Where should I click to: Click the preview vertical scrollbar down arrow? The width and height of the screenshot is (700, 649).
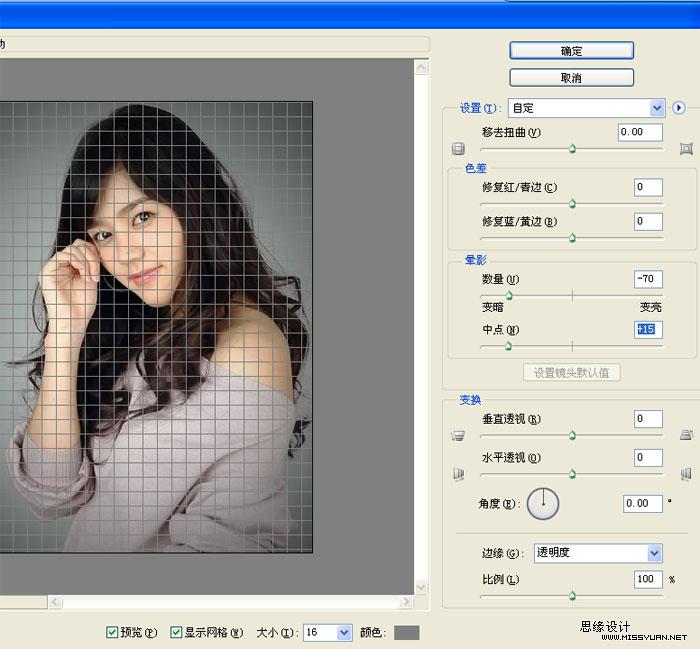point(421,587)
